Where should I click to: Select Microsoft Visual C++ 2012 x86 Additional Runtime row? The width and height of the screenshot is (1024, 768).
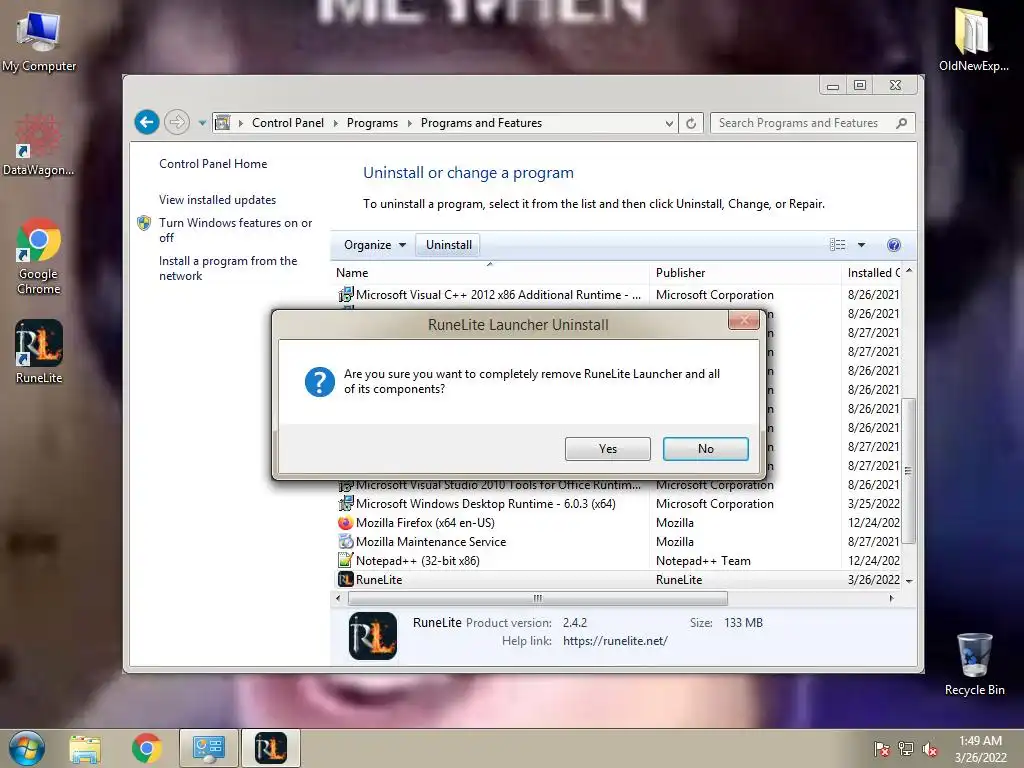click(617, 295)
